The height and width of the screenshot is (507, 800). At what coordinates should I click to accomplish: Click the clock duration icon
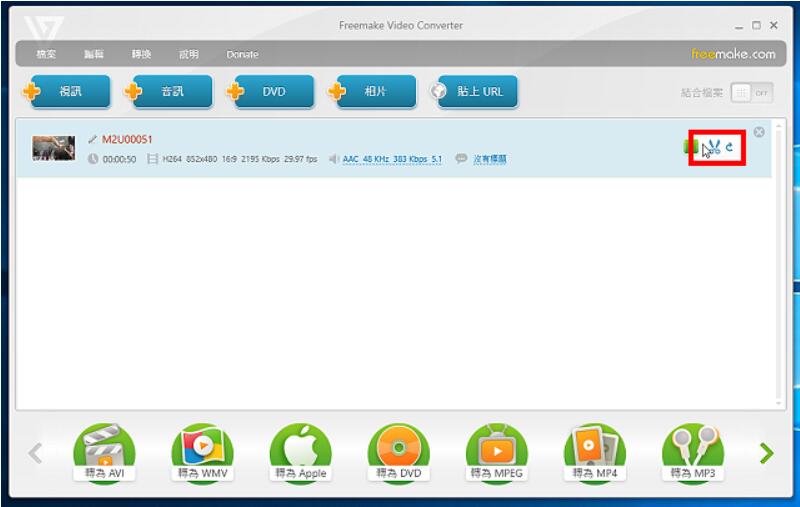click(93, 159)
